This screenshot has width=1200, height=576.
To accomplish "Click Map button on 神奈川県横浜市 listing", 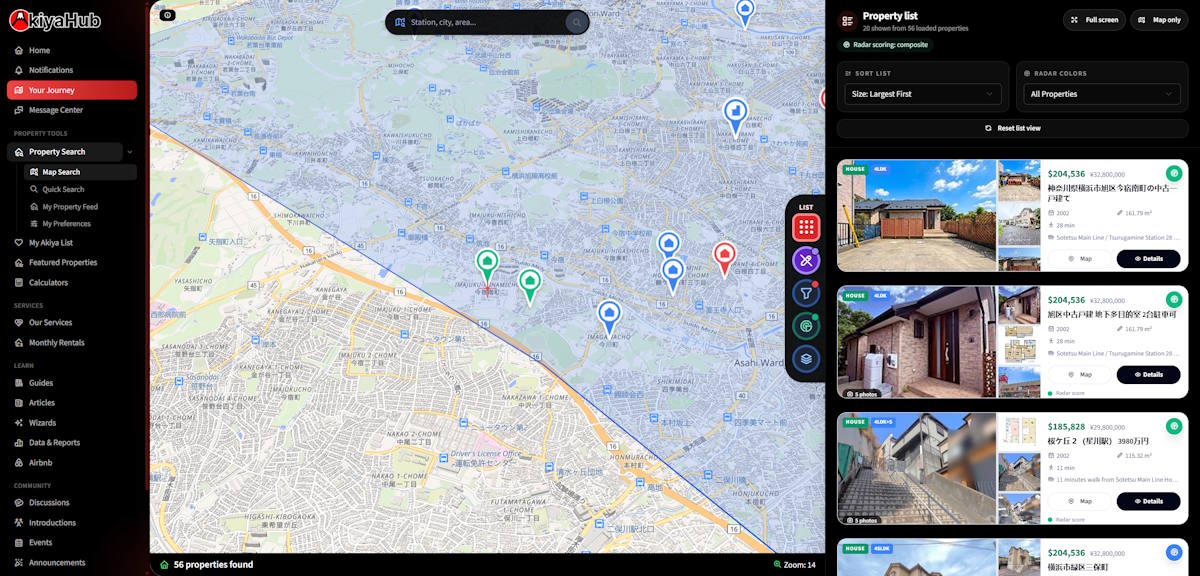I will click(1080, 259).
